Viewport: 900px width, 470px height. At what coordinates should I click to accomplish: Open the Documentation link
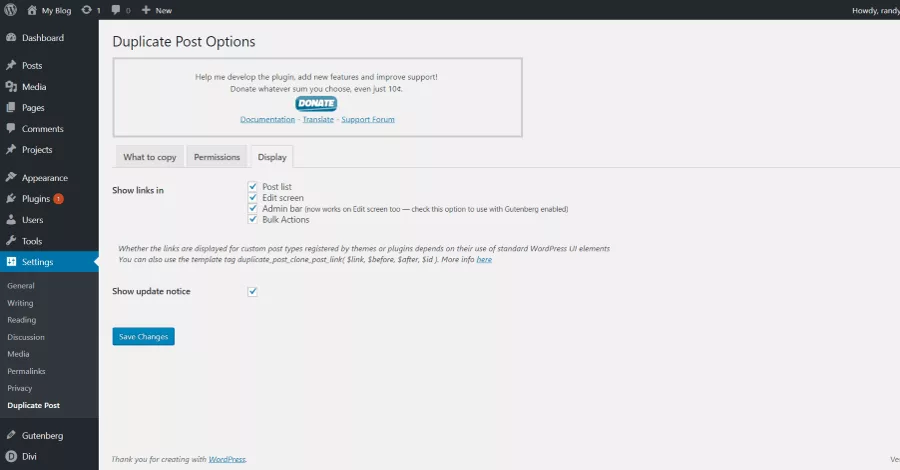[x=267, y=119]
